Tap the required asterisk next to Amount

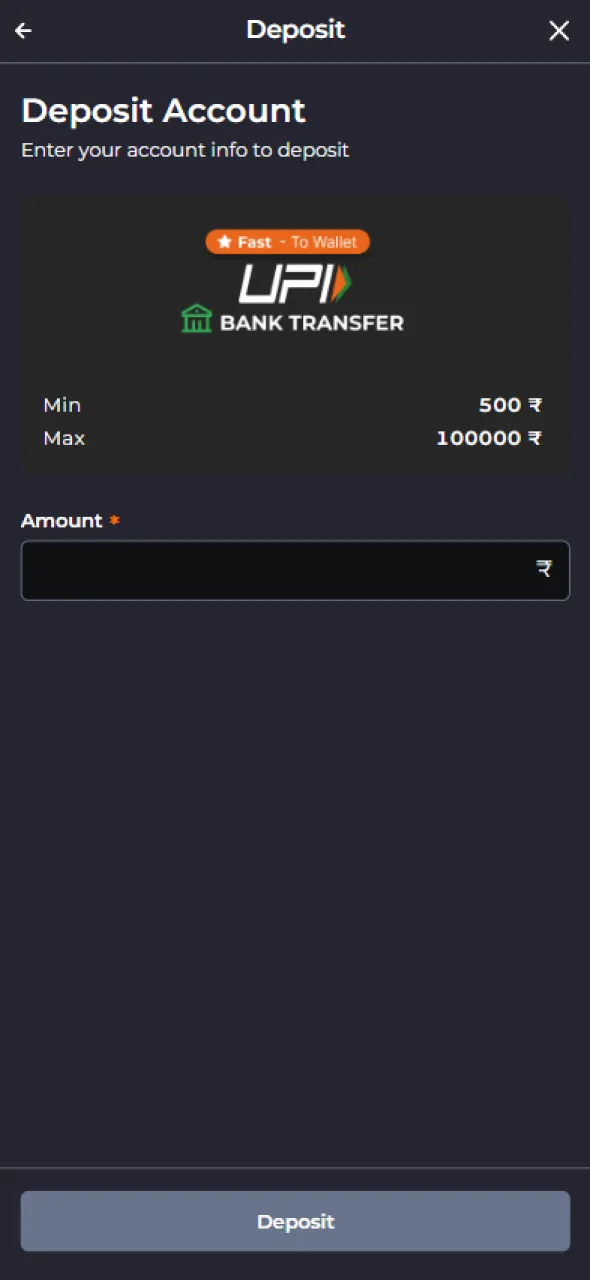pyautogui.click(x=113, y=520)
